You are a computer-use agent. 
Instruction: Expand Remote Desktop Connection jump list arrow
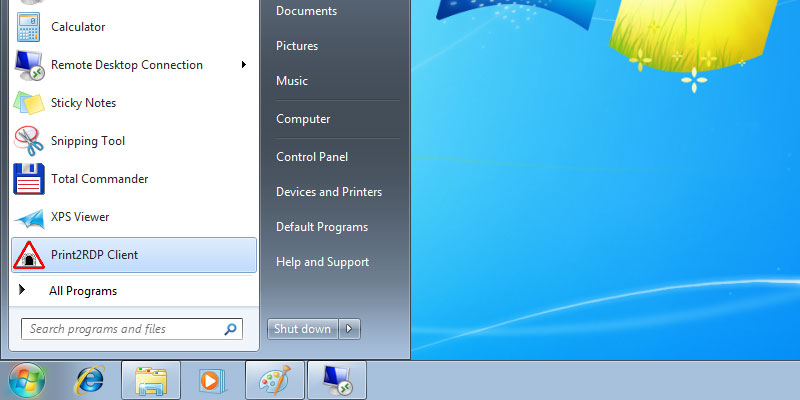pos(244,65)
